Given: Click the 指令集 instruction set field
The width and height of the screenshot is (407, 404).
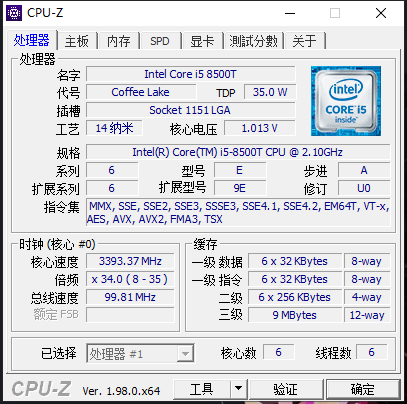Looking at the screenshot, I should 238,212.
